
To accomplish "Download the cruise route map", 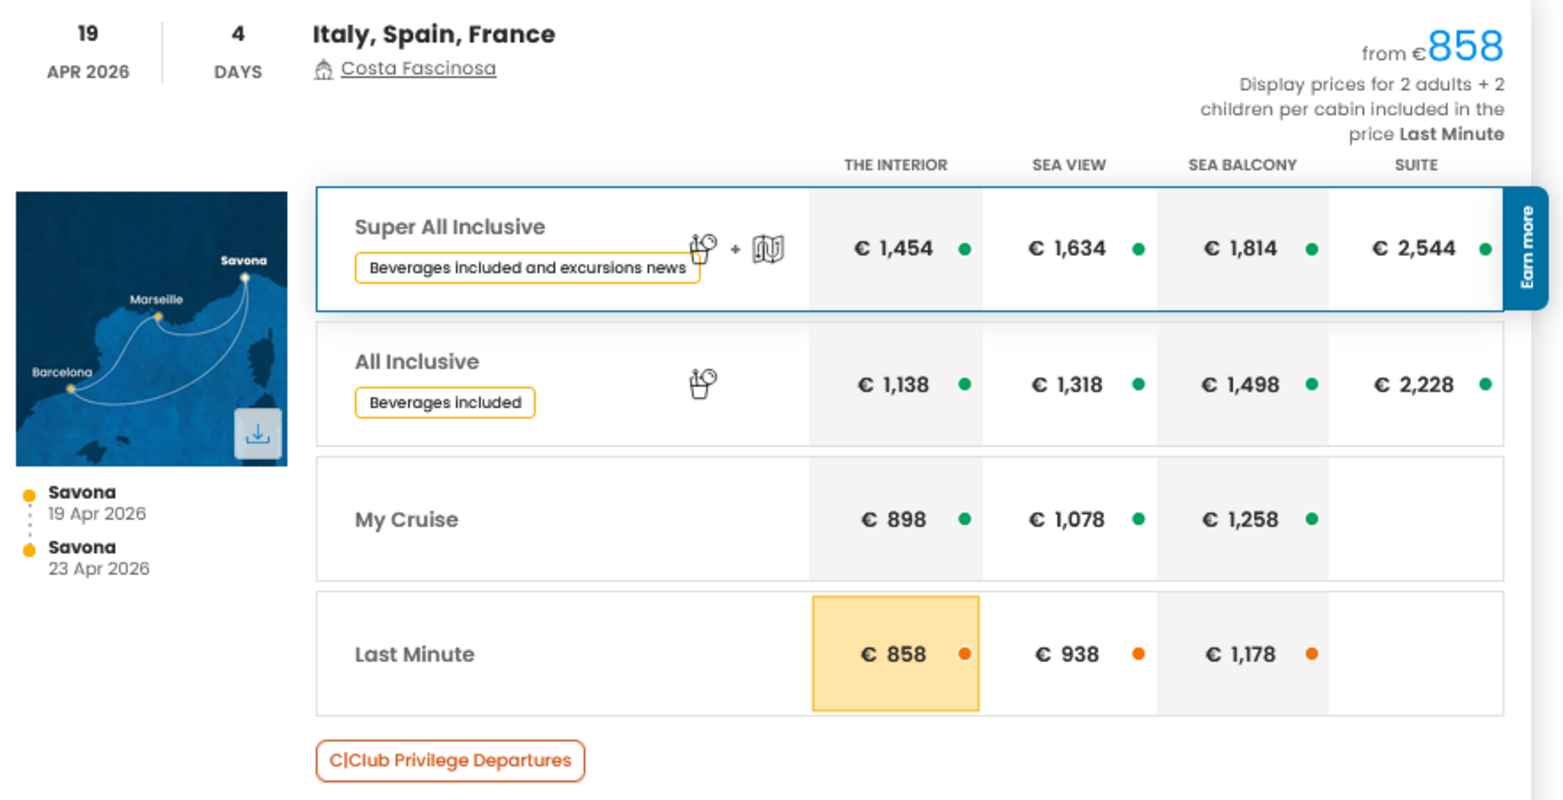I will pyautogui.click(x=257, y=434).
